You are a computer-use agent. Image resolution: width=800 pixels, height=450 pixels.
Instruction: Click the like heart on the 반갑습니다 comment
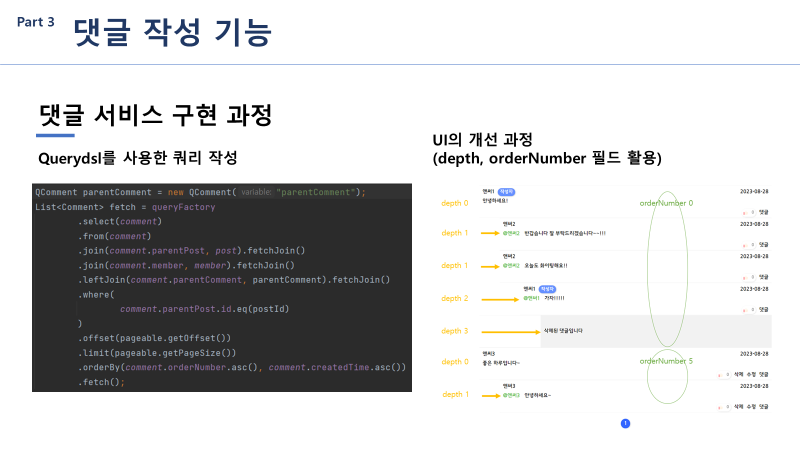click(745, 245)
